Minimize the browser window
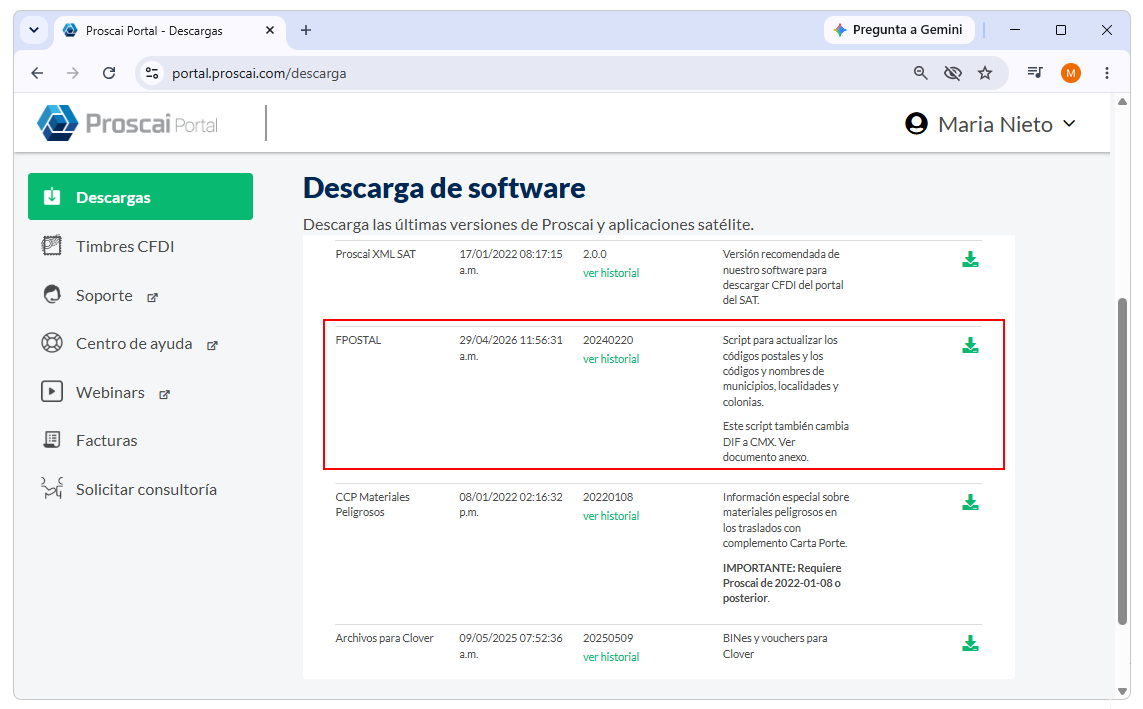The height and width of the screenshot is (709, 1143). 1015,30
